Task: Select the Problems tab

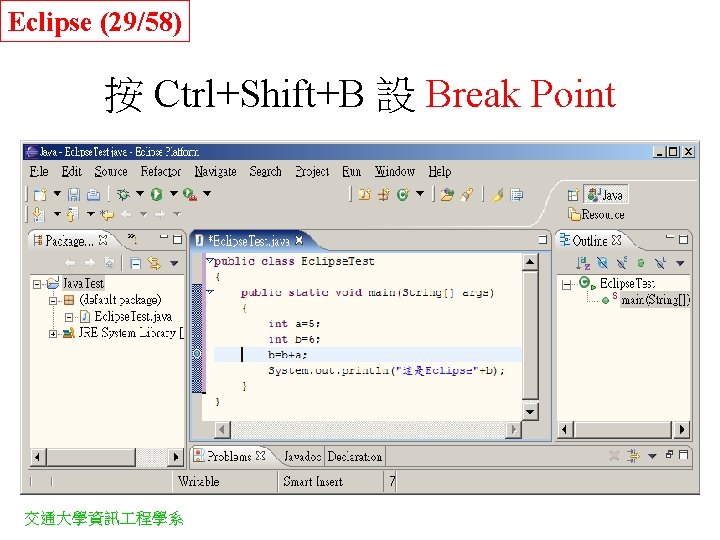Action: 230,456
